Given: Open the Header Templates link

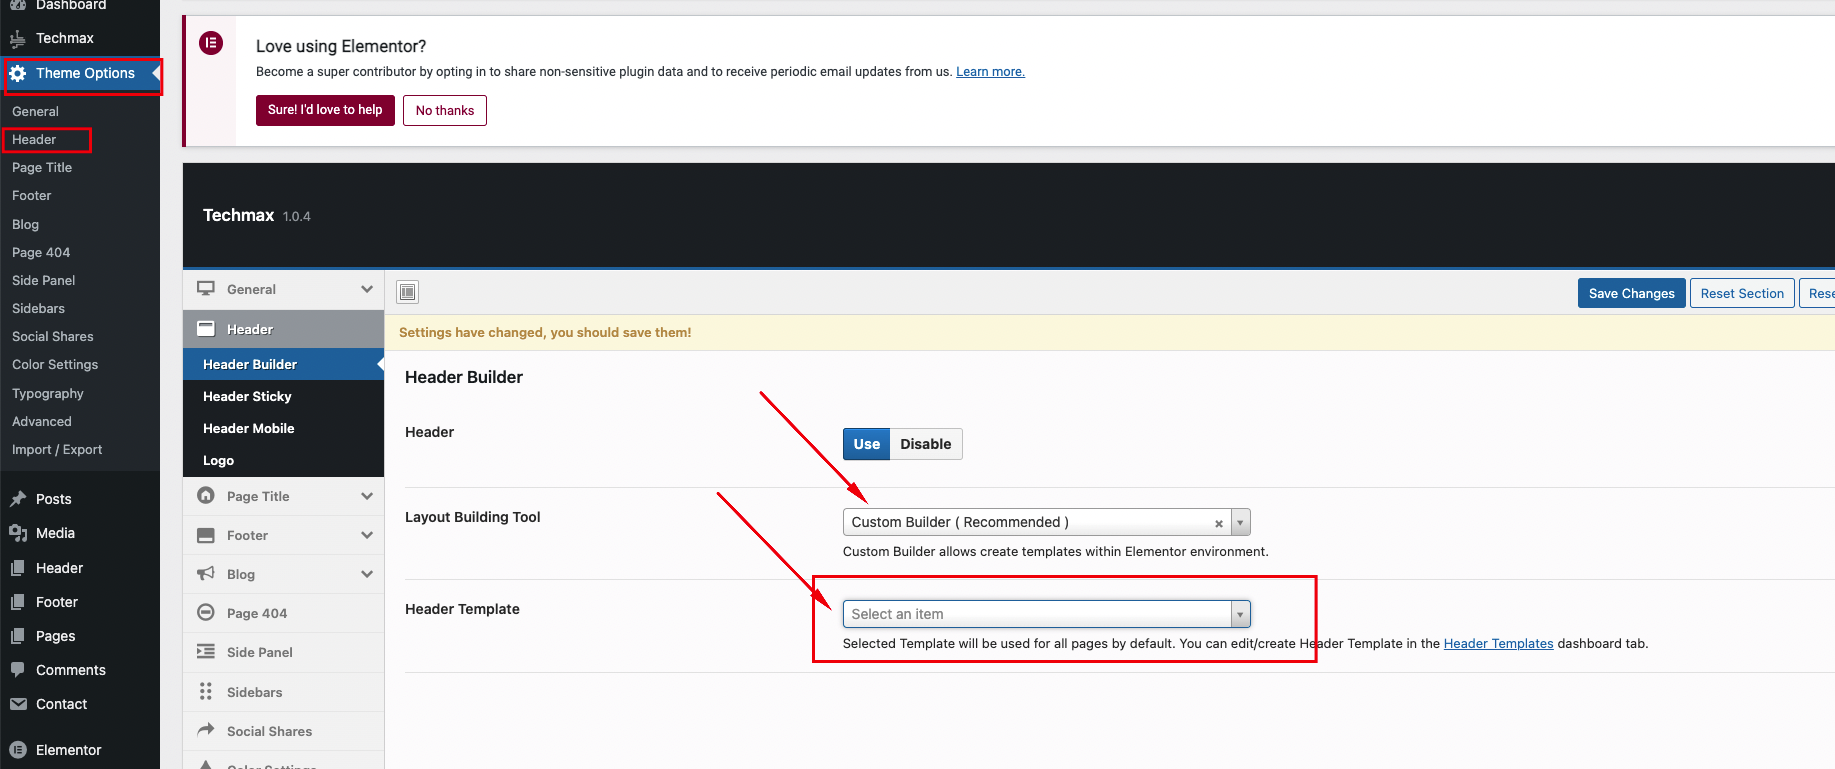Looking at the screenshot, I should pyautogui.click(x=1498, y=643).
